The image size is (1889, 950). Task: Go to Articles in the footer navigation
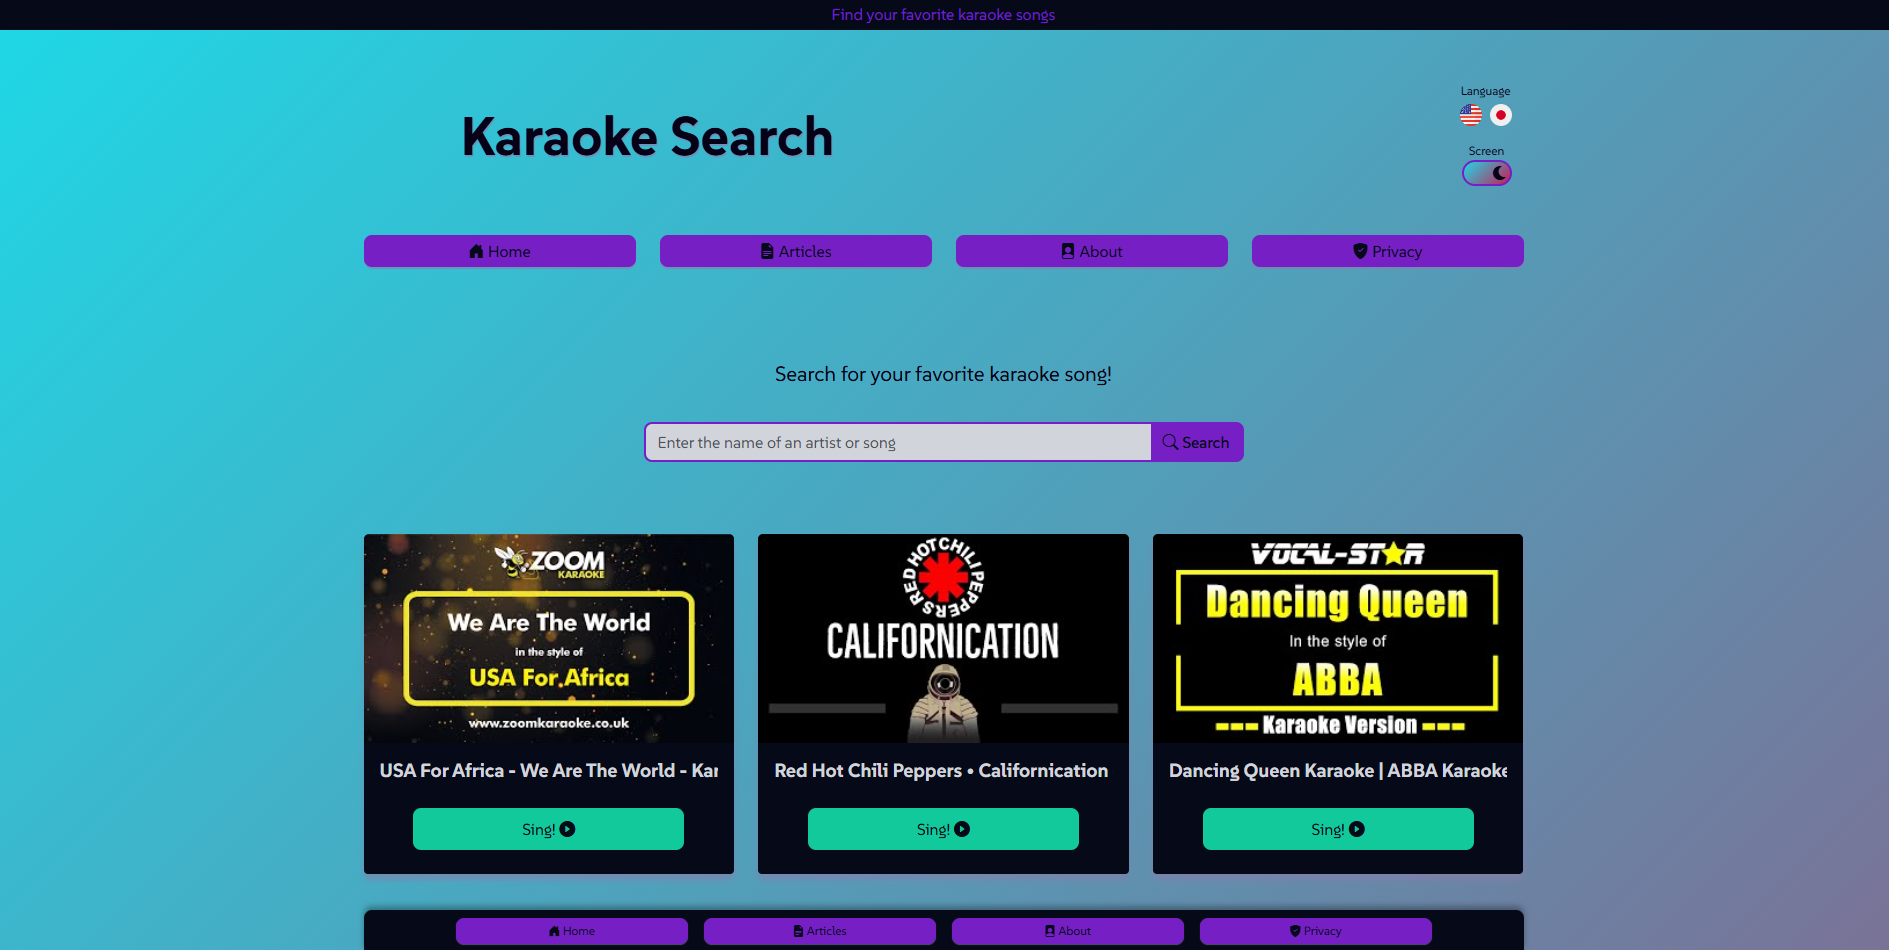click(x=820, y=931)
